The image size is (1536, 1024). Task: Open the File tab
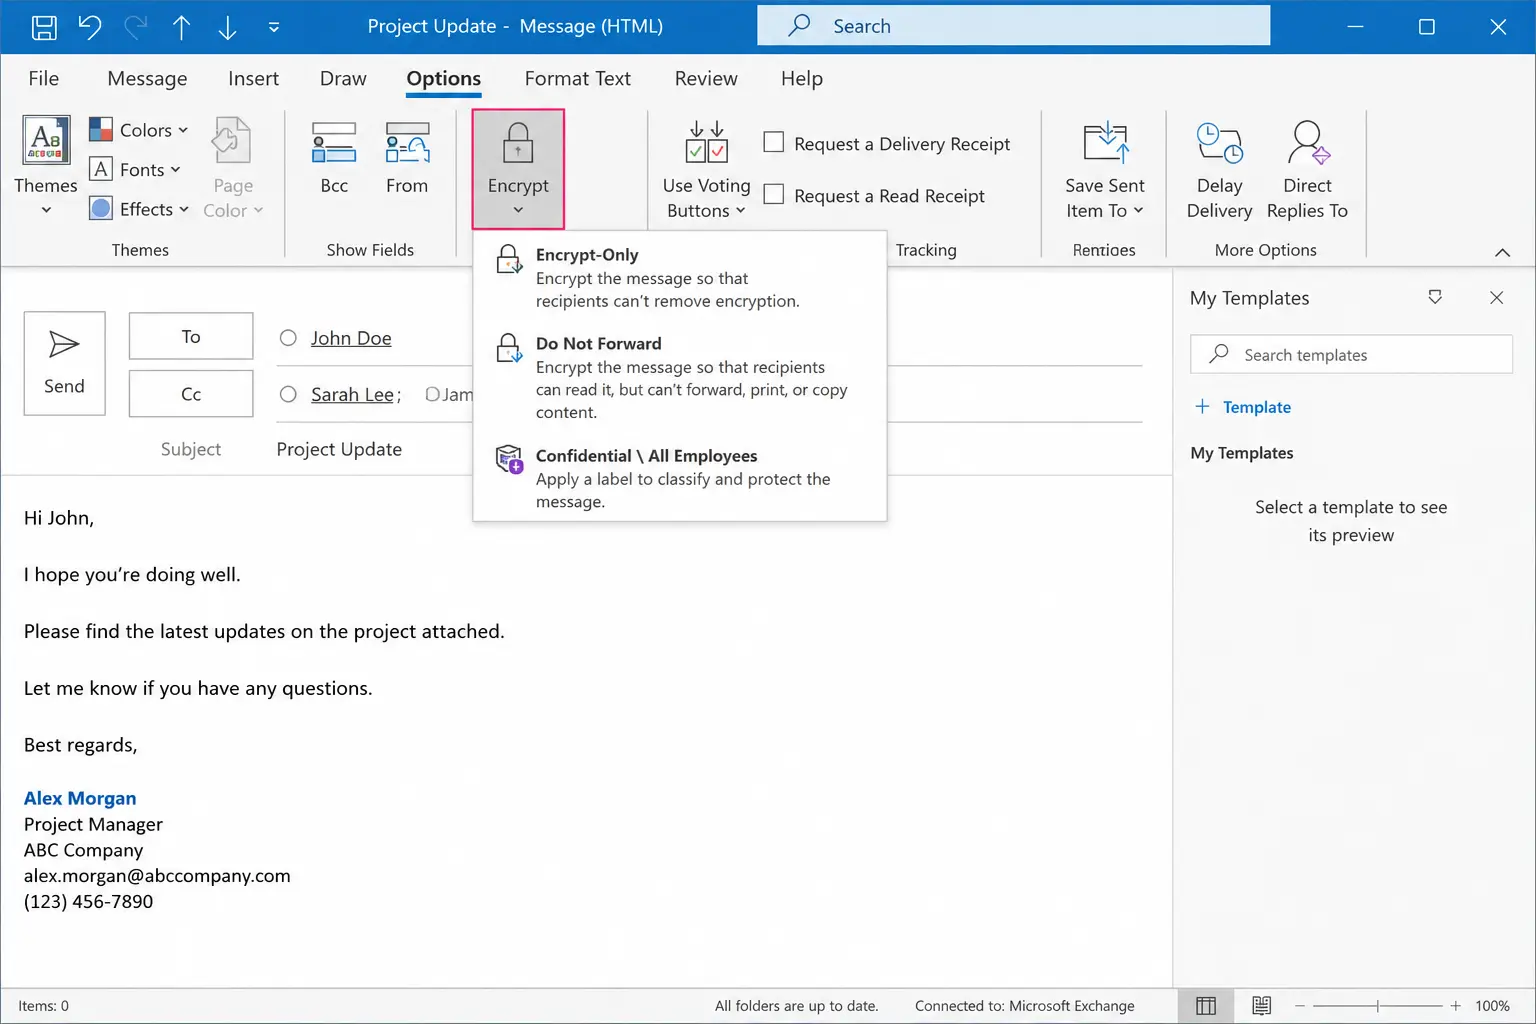(x=44, y=78)
